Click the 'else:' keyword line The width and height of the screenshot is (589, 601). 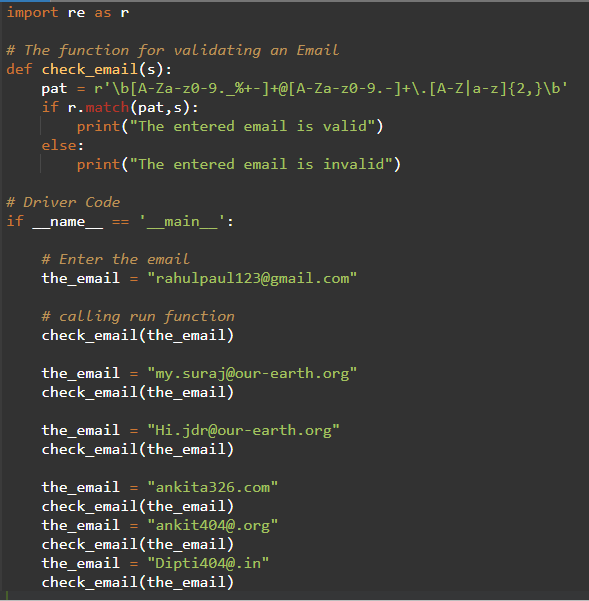[x=62, y=146]
